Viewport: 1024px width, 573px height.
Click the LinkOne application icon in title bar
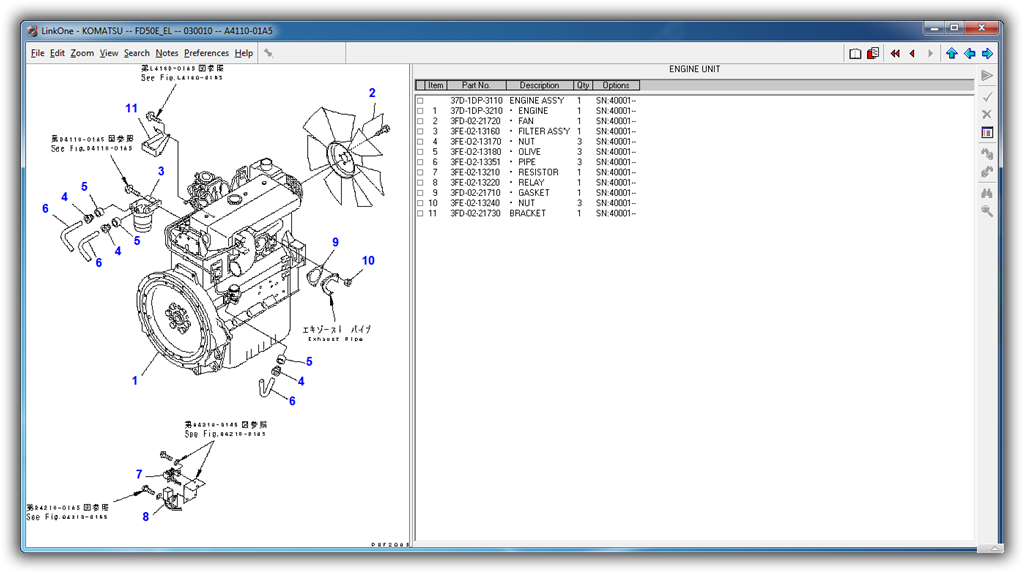(33, 31)
